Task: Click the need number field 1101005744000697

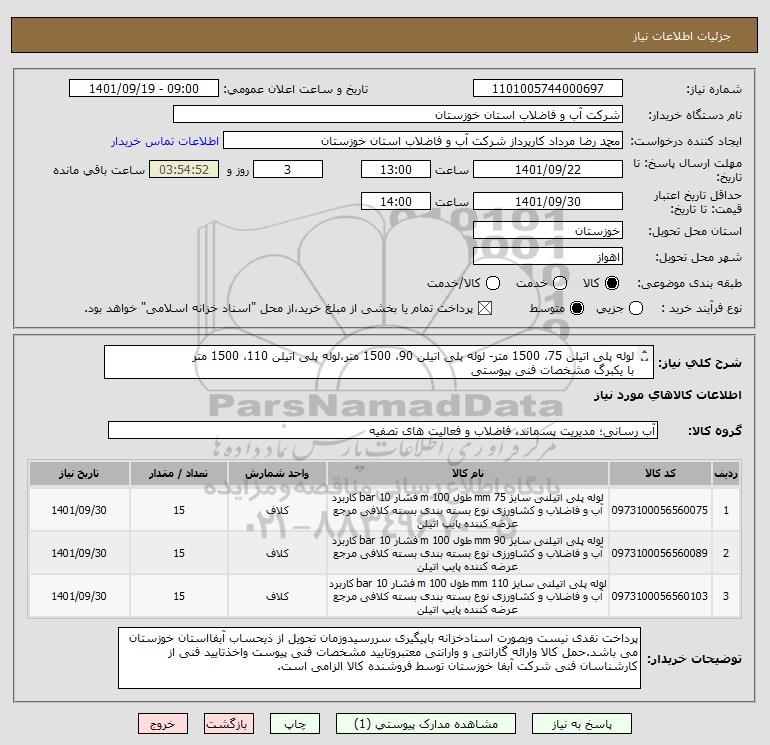Action: [x=548, y=89]
